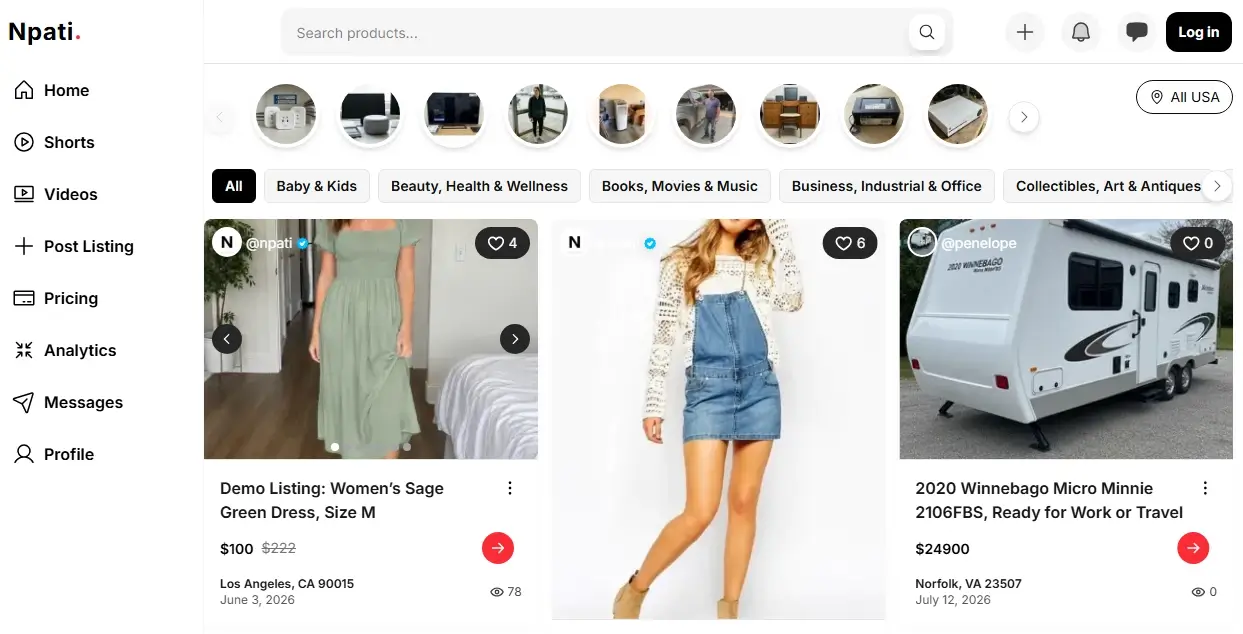The height and width of the screenshot is (634, 1243).
Task: Show next image of the green dress
Action: [x=515, y=339]
